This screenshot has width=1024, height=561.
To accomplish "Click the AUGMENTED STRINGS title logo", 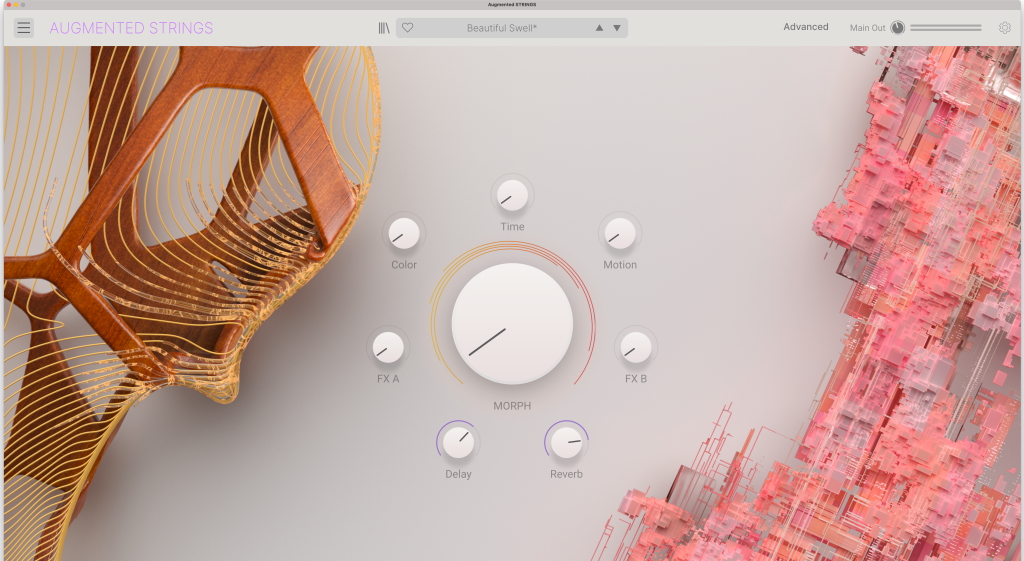I will click(x=131, y=28).
